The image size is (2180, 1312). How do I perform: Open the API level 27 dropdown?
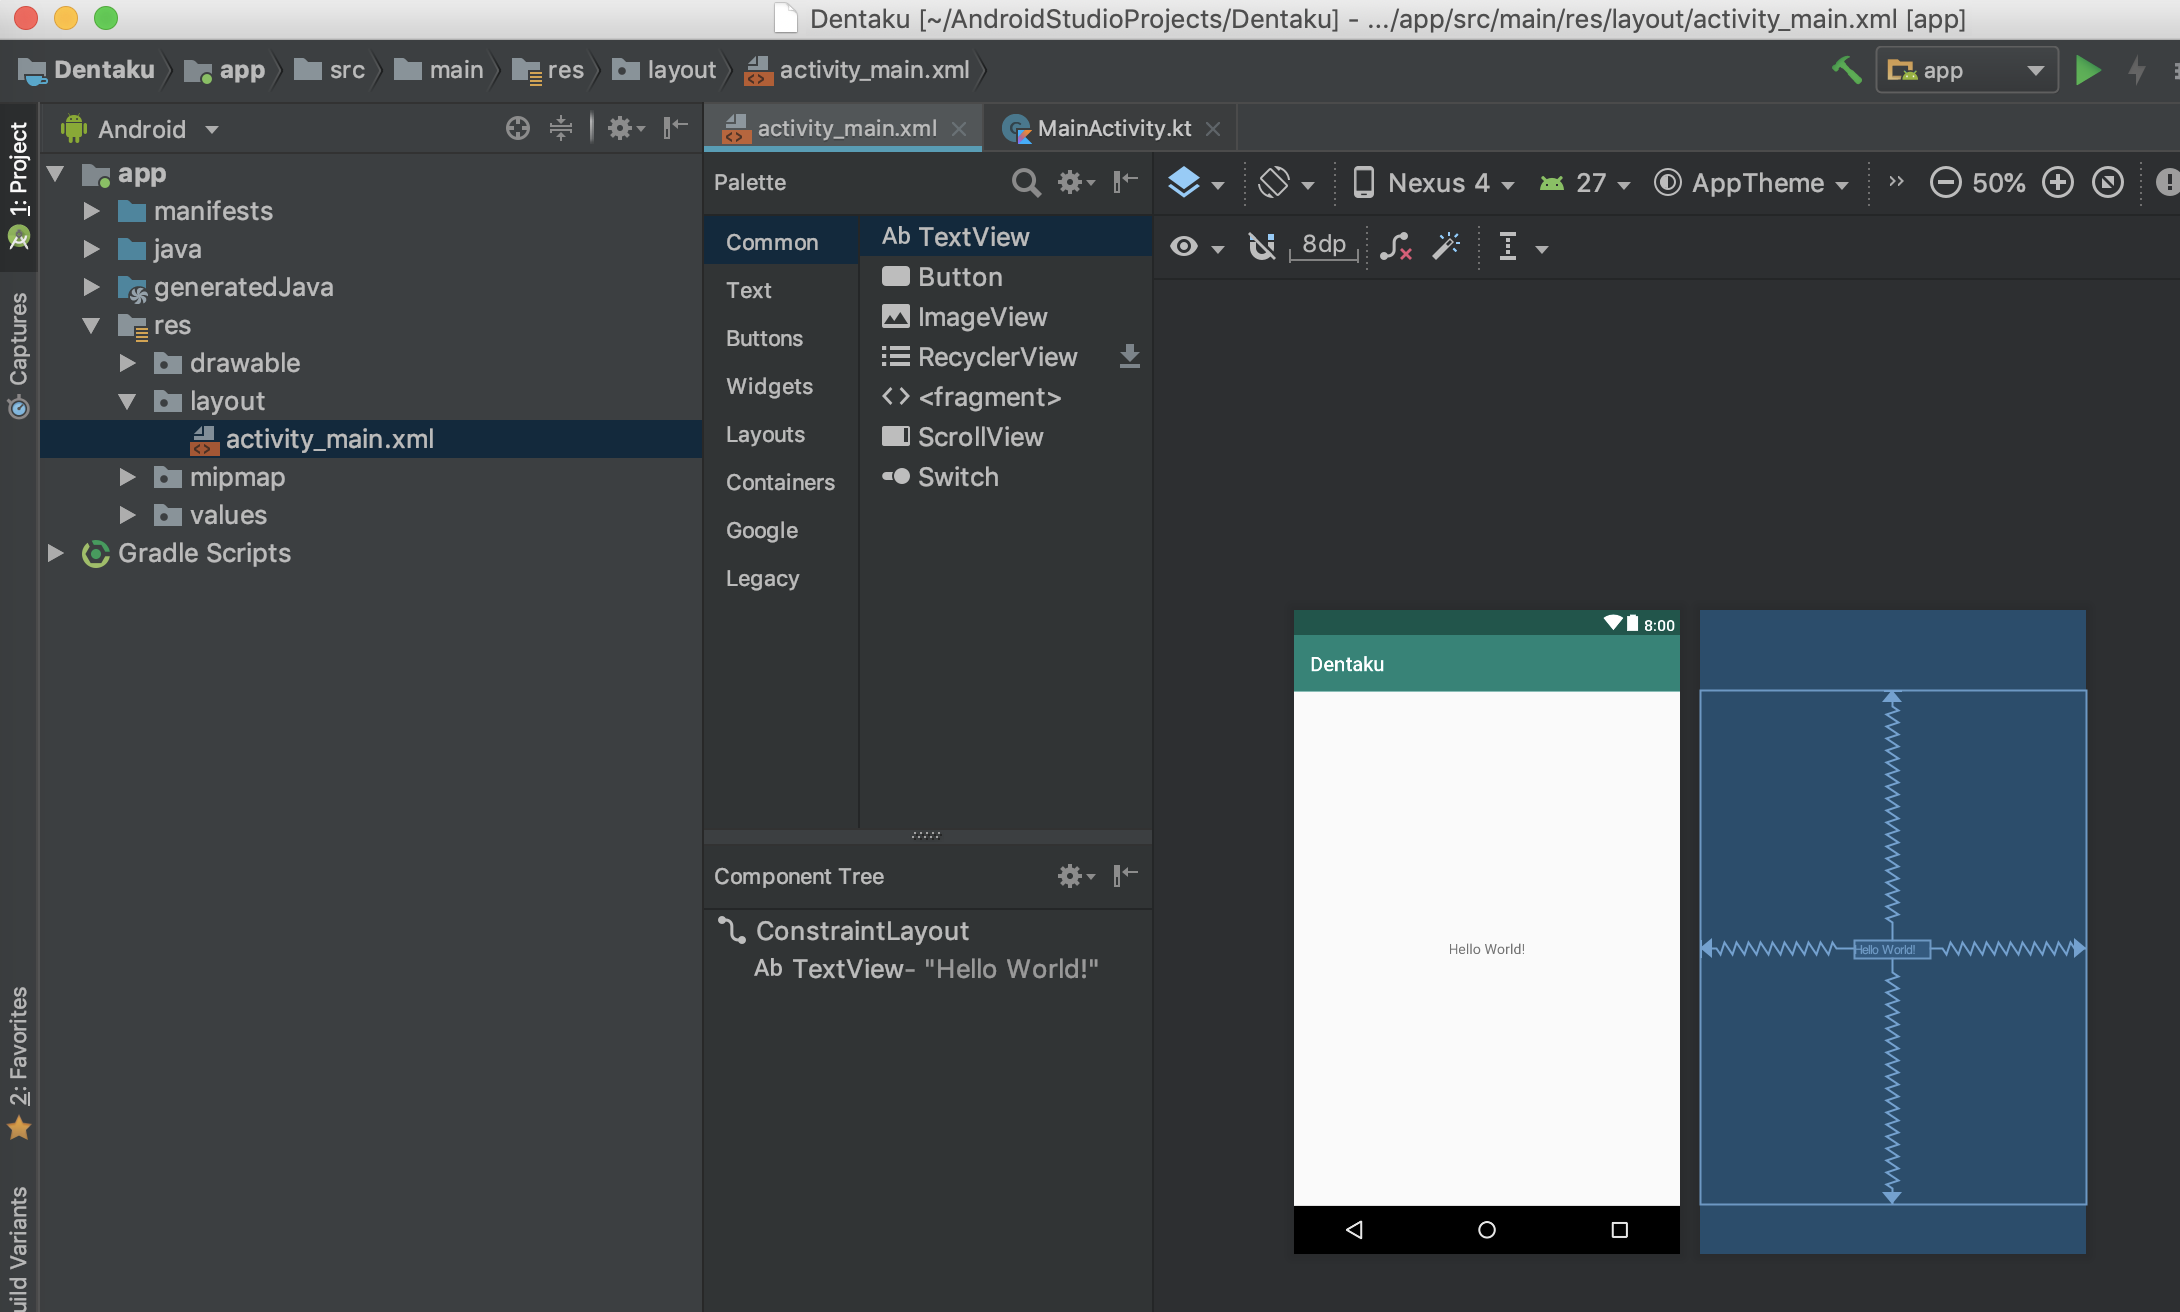coord(1585,183)
